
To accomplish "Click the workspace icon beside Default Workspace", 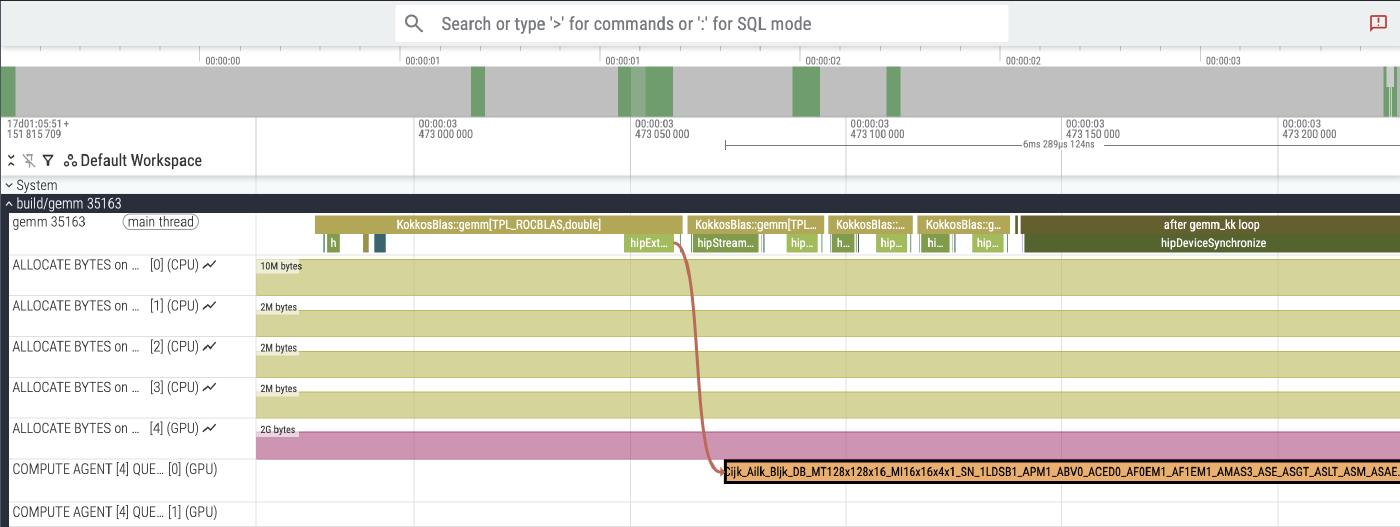I will coord(70,160).
